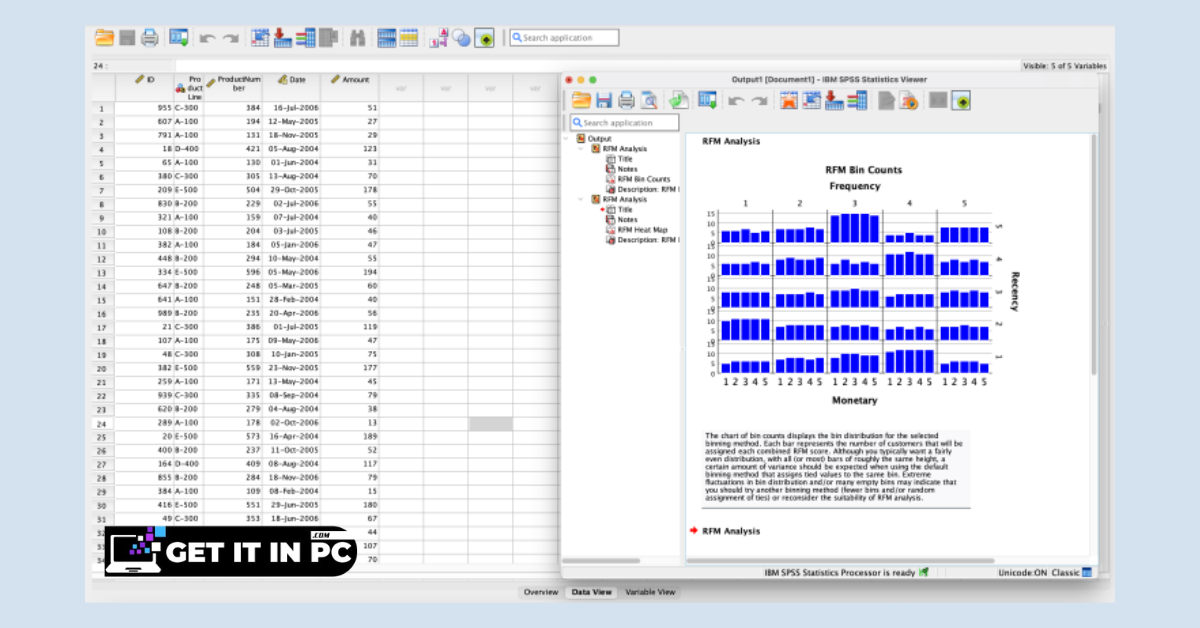Click the binoculars Find icon
1200x628 pixels.
pyautogui.click(x=357, y=38)
